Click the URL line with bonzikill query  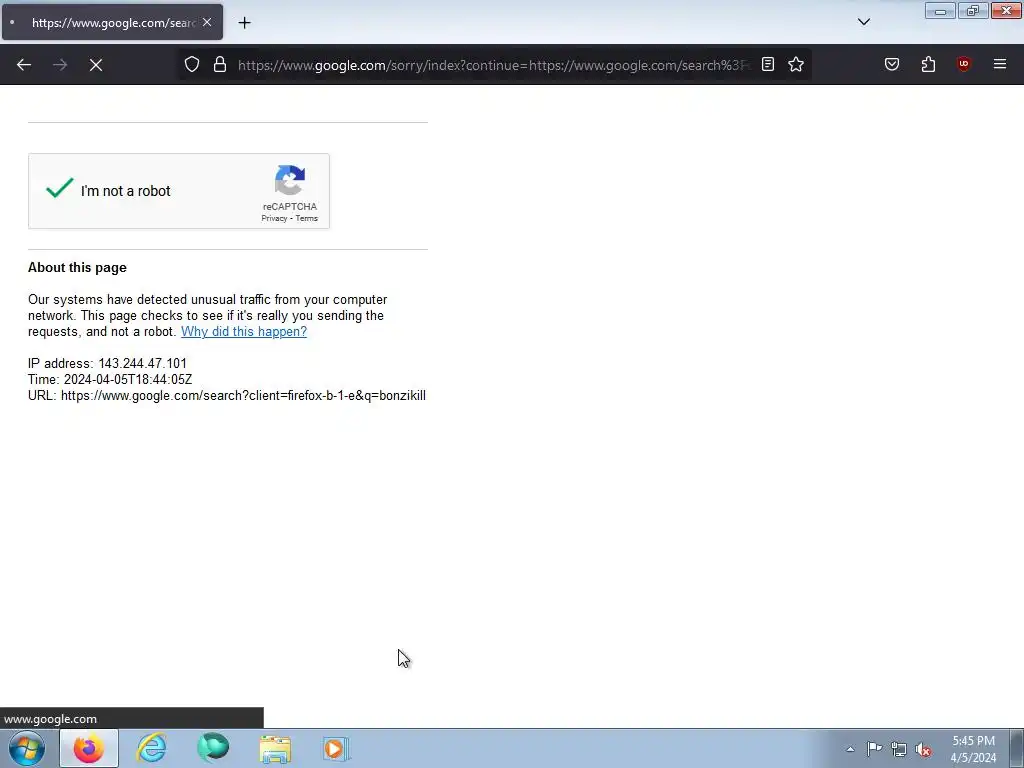227,396
